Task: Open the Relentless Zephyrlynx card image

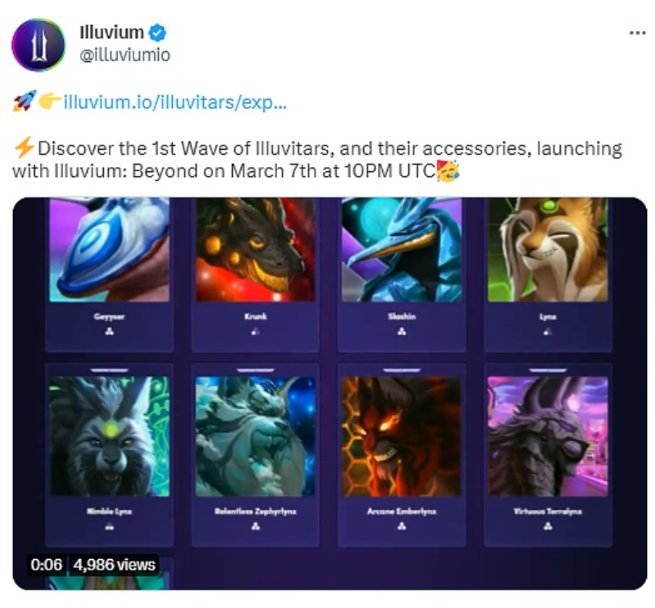Action: click(x=255, y=436)
